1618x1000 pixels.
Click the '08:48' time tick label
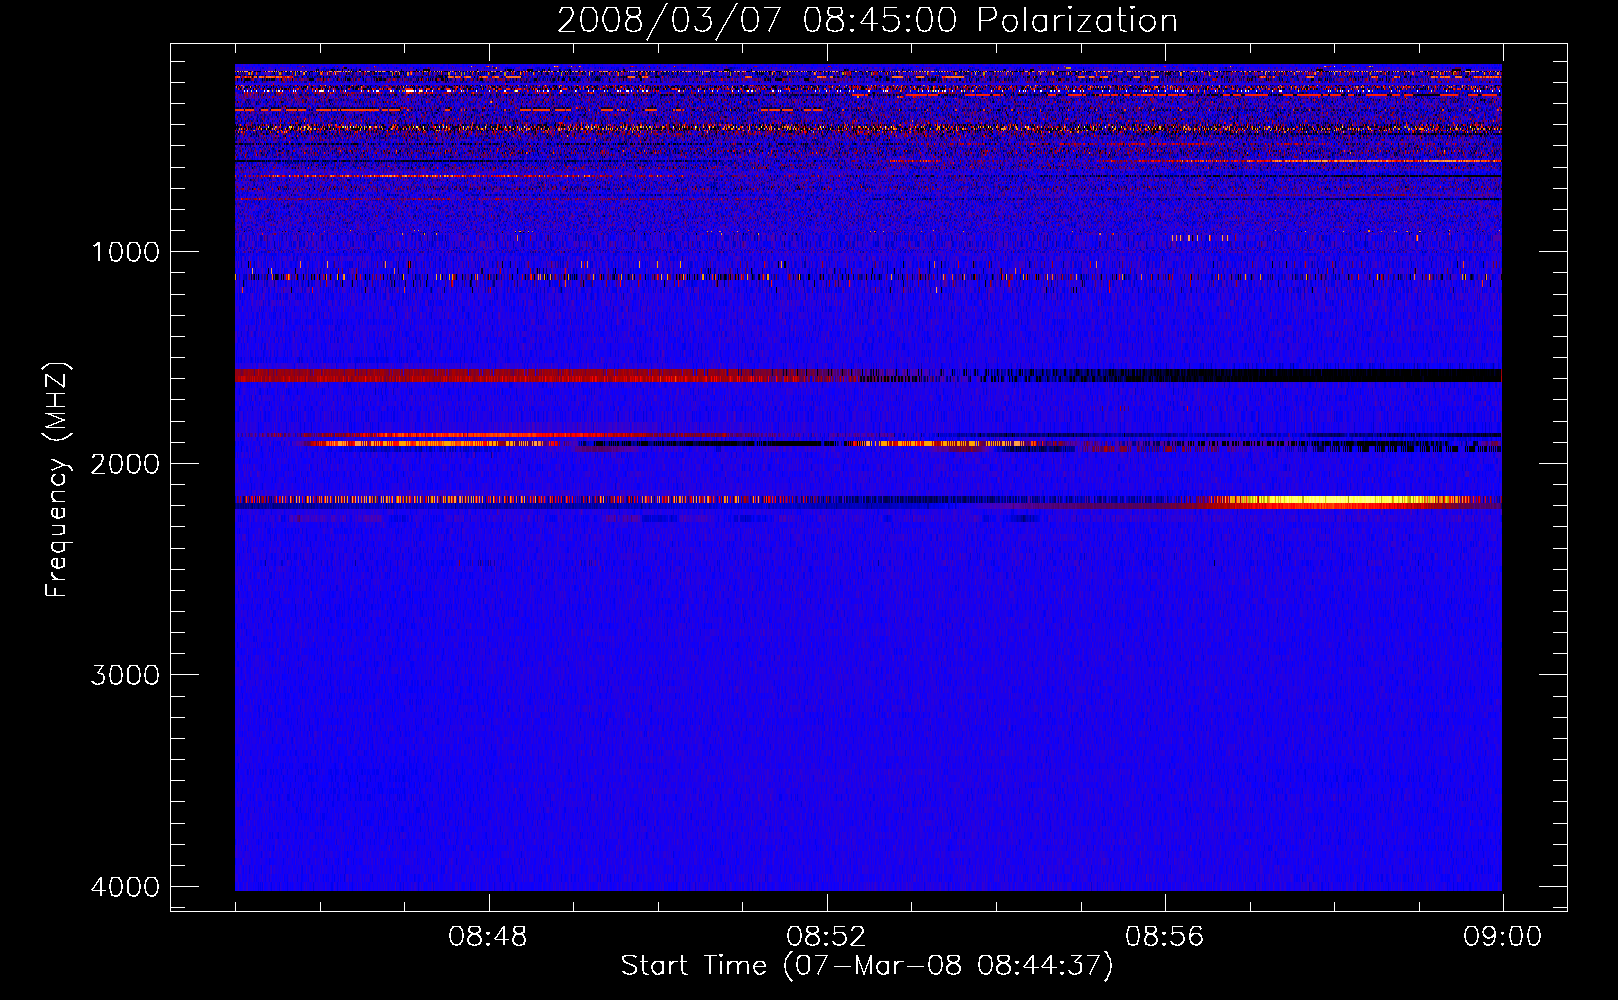pos(488,937)
